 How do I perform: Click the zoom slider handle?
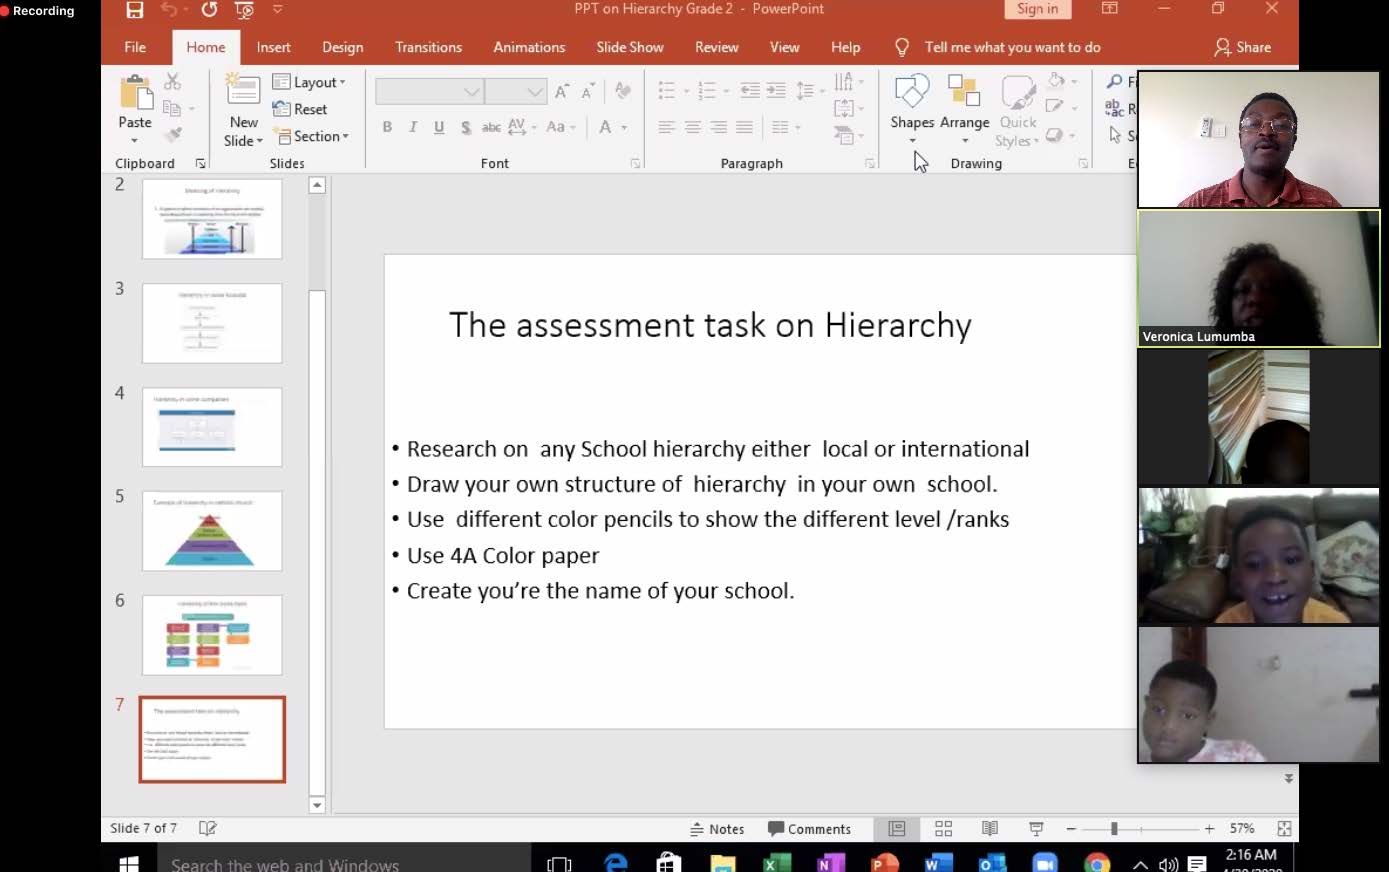pos(1114,829)
